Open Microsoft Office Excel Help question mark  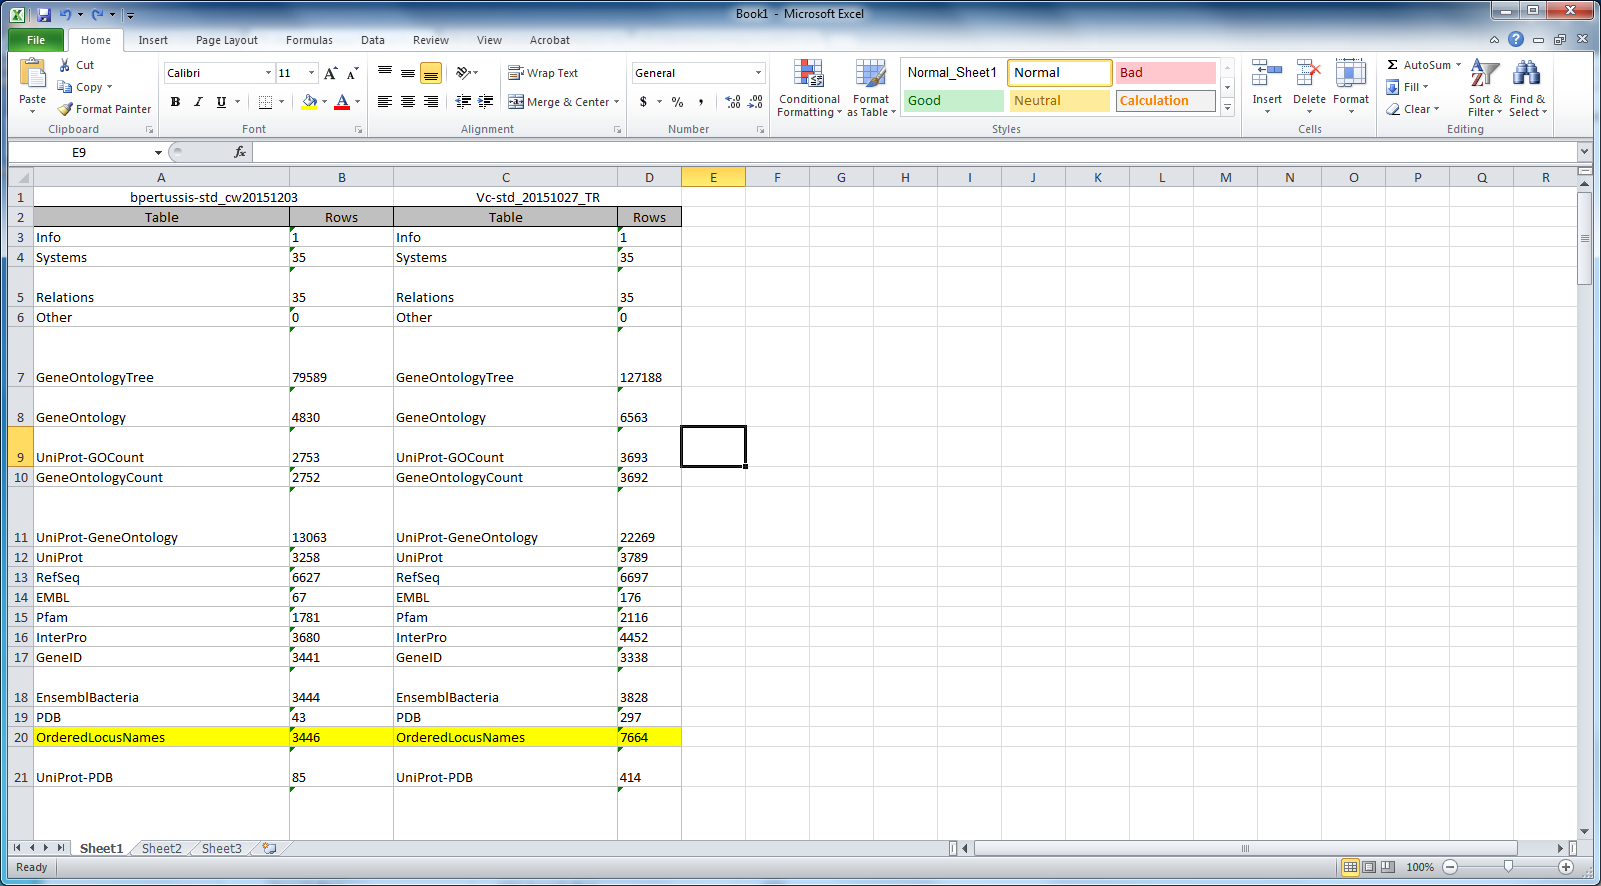1516,39
